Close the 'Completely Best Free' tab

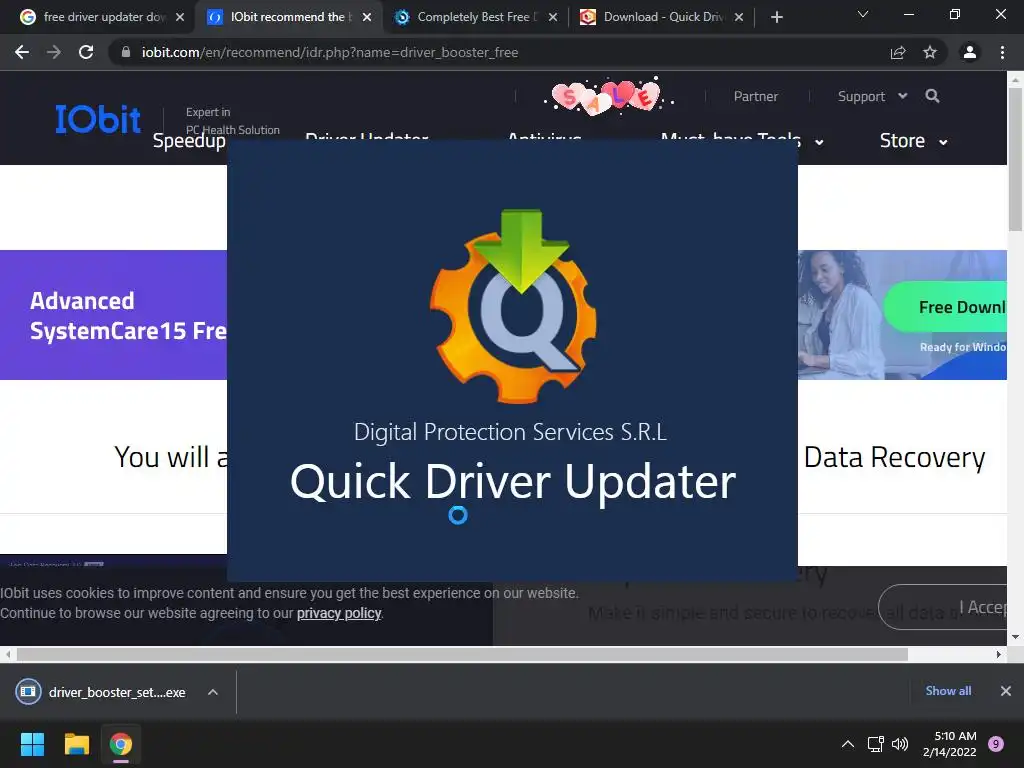click(553, 17)
